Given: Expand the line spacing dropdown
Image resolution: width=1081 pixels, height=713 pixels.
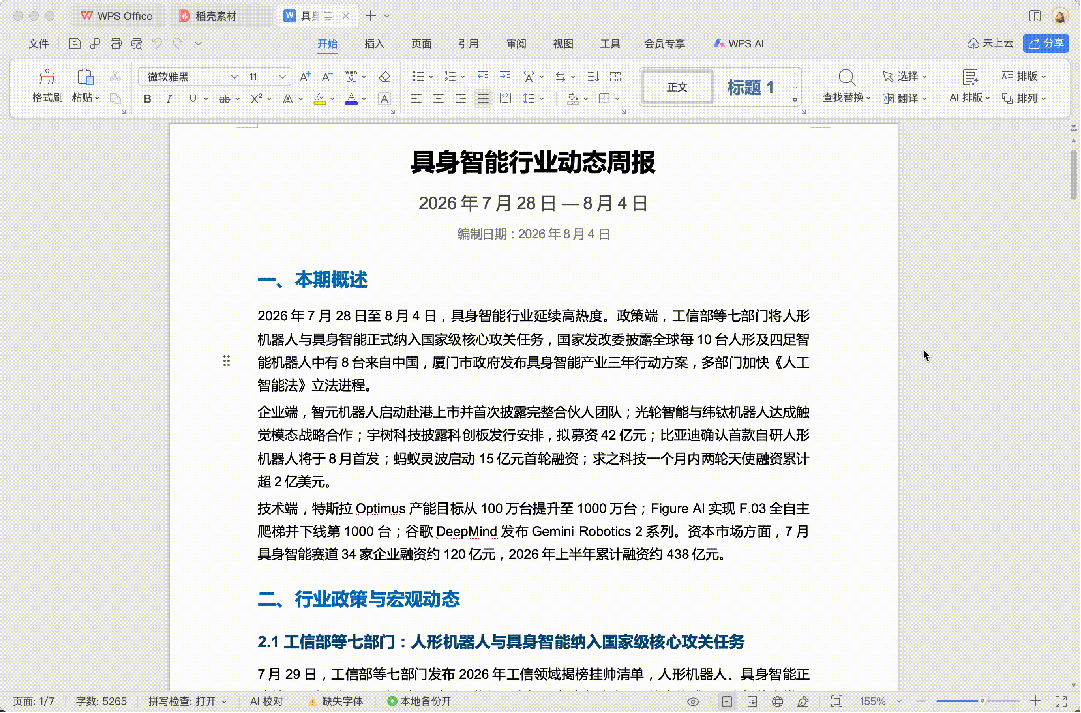Looking at the screenshot, I should coord(542,99).
